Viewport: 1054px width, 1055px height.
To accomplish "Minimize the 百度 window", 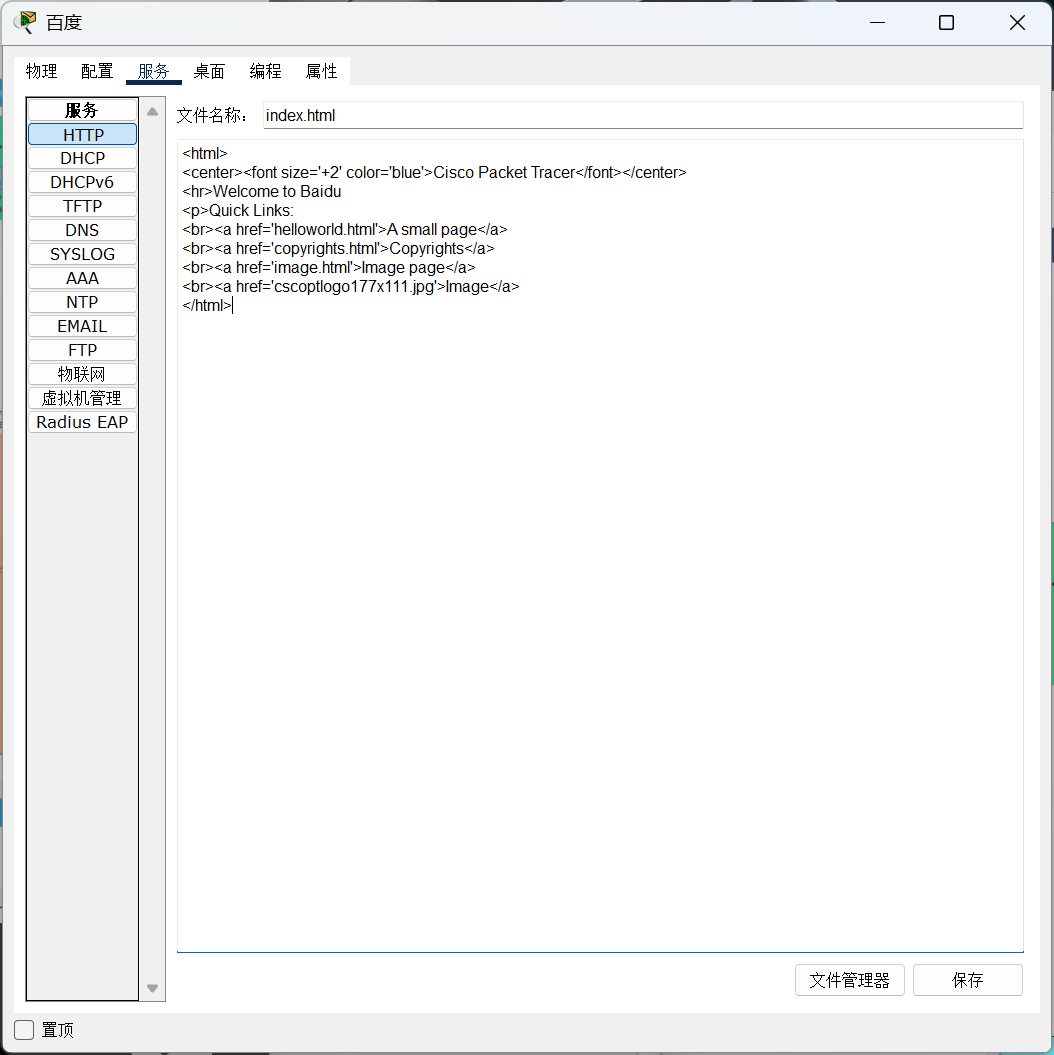I will [x=877, y=22].
